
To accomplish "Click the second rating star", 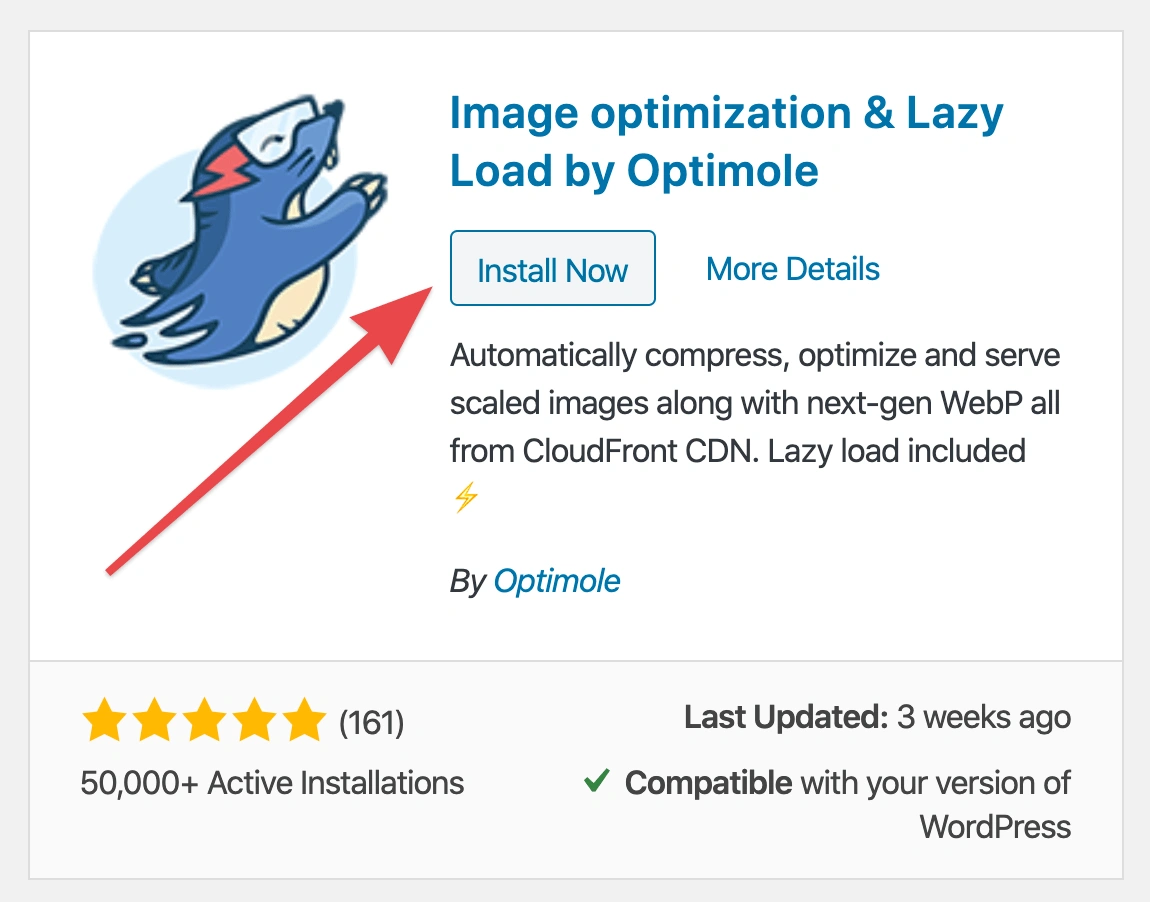I will pyautogui.click(x=153, y=721).
